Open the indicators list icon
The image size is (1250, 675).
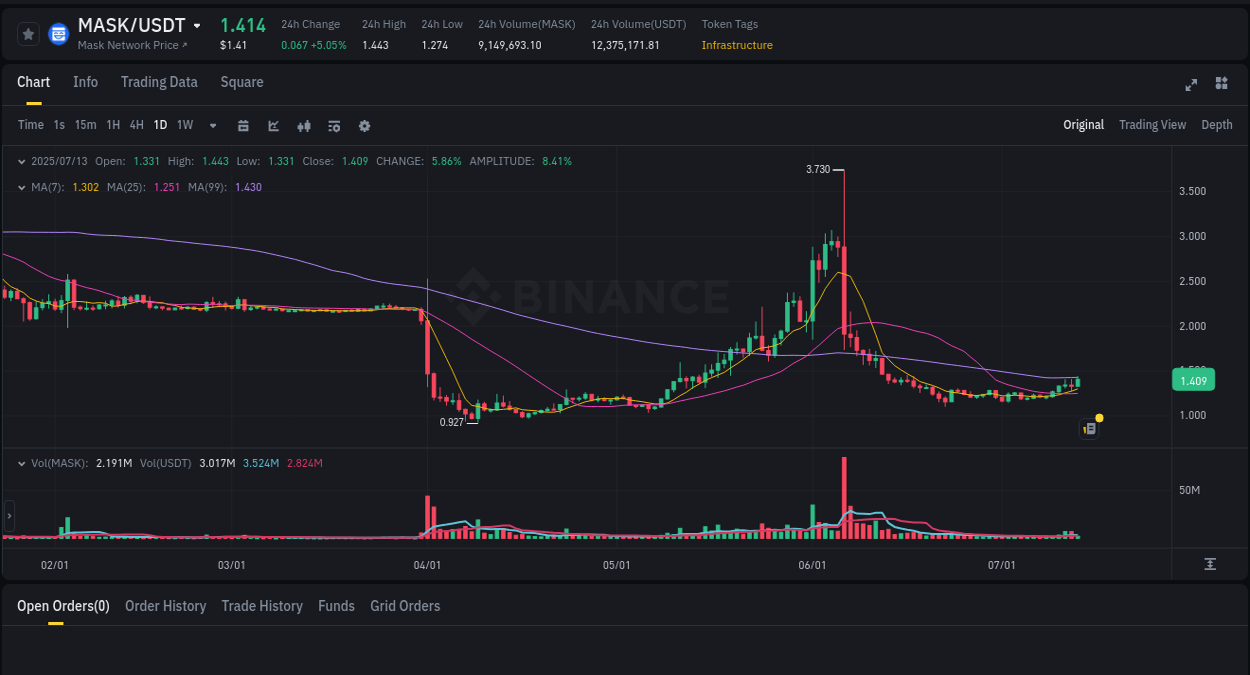[334, 125]
